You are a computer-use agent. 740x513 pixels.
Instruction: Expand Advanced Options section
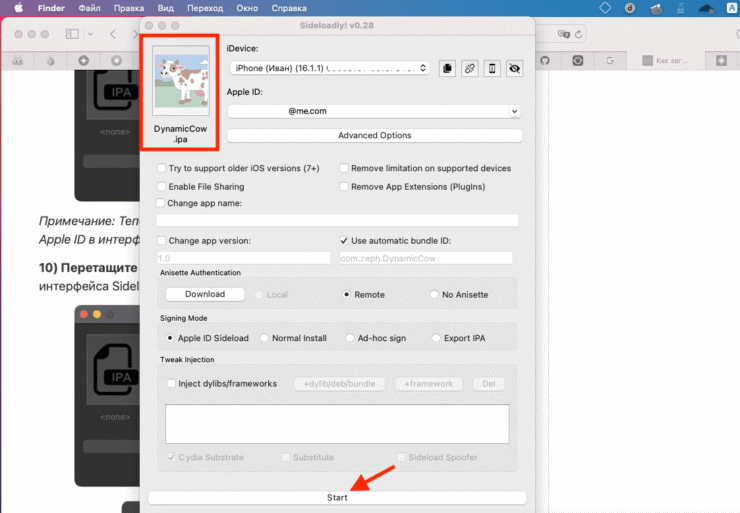coord(375,135)
